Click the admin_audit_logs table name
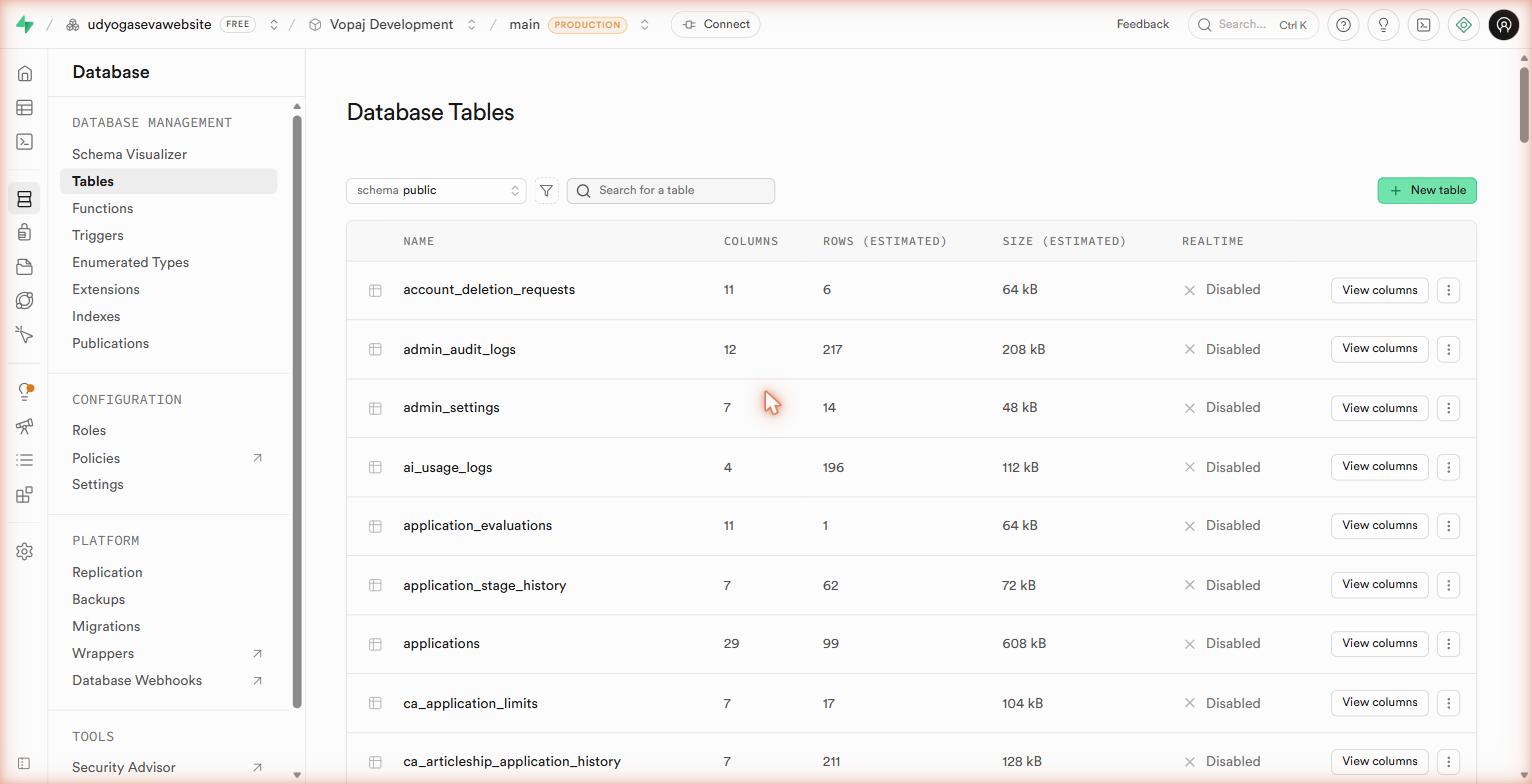This screenshot has width=1532, height=784. [x=459, y=349]
